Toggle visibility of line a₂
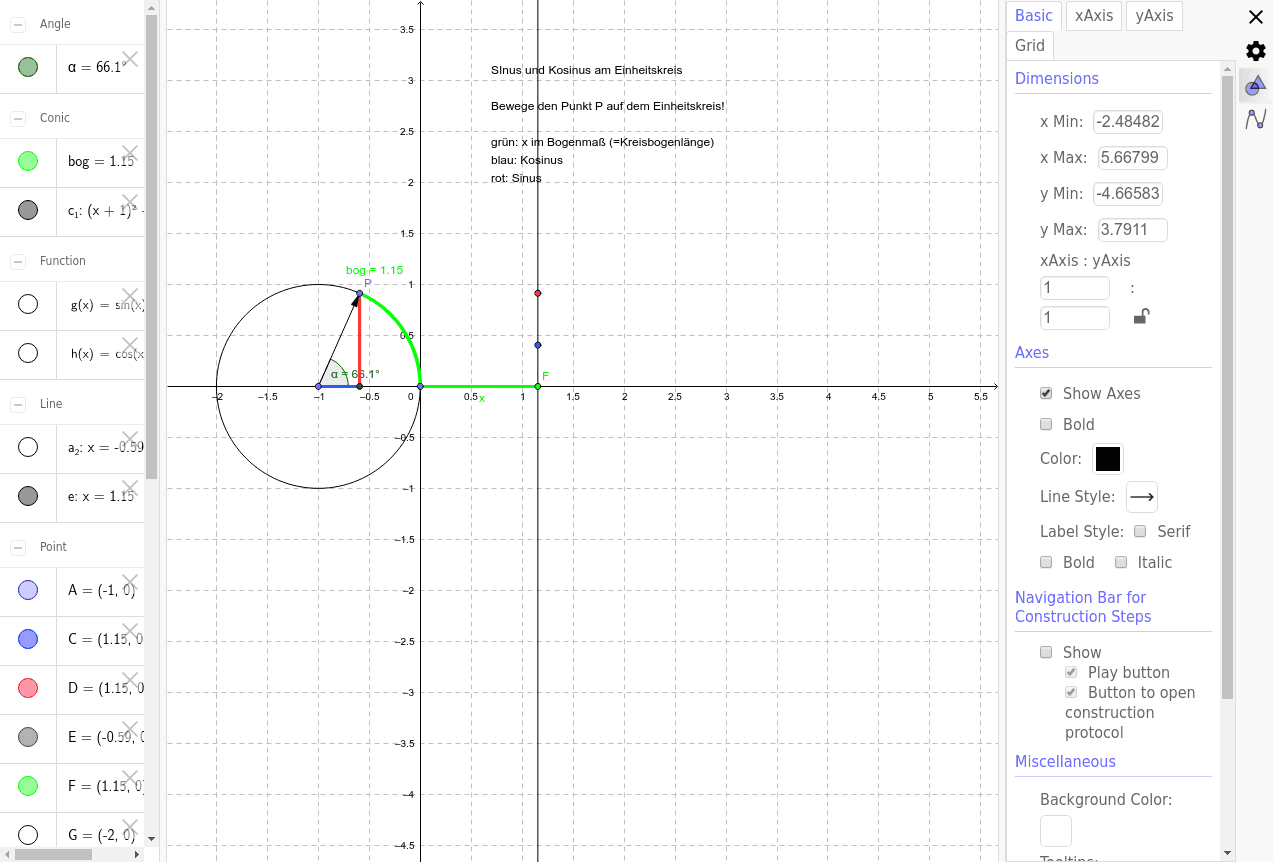The image size is (1275, 864). [x=28, y=447]
